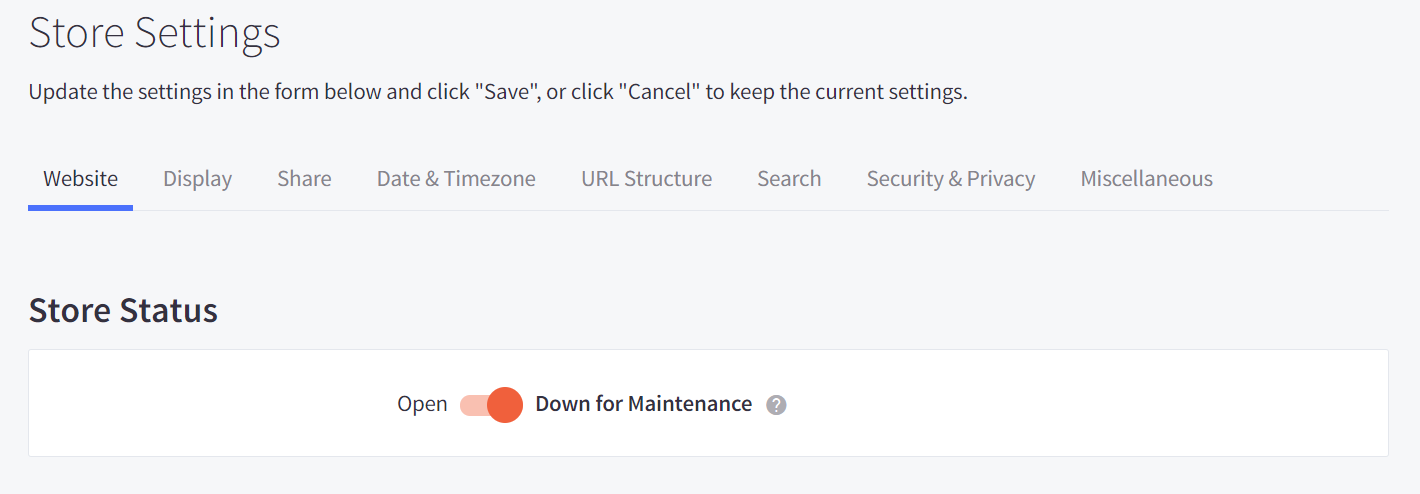Viewport: 1420px width, 494px height.
Task: Select the Miscellaneous tab
Action: (x=1146, y=179)
